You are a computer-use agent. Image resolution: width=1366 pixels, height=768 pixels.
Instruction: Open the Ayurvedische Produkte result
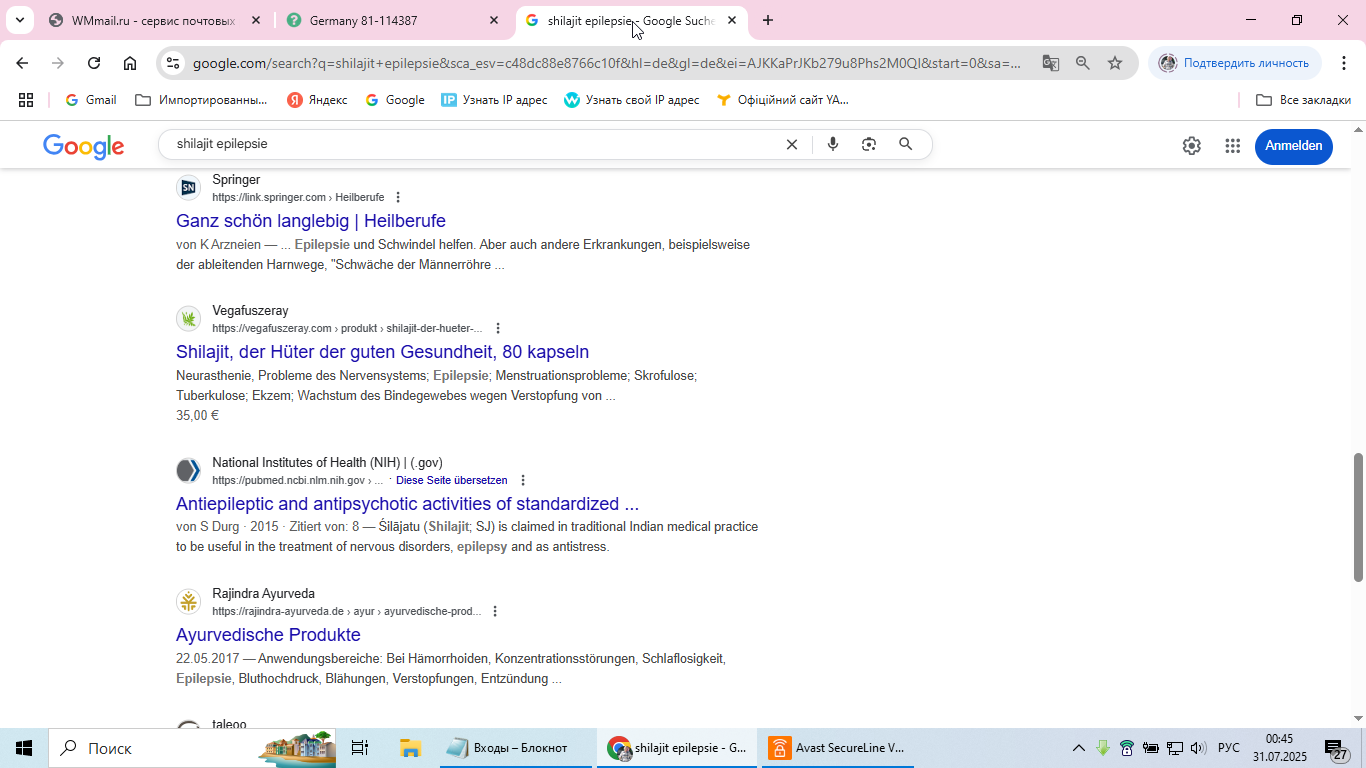pyautogui.click(x=268, y=635)
